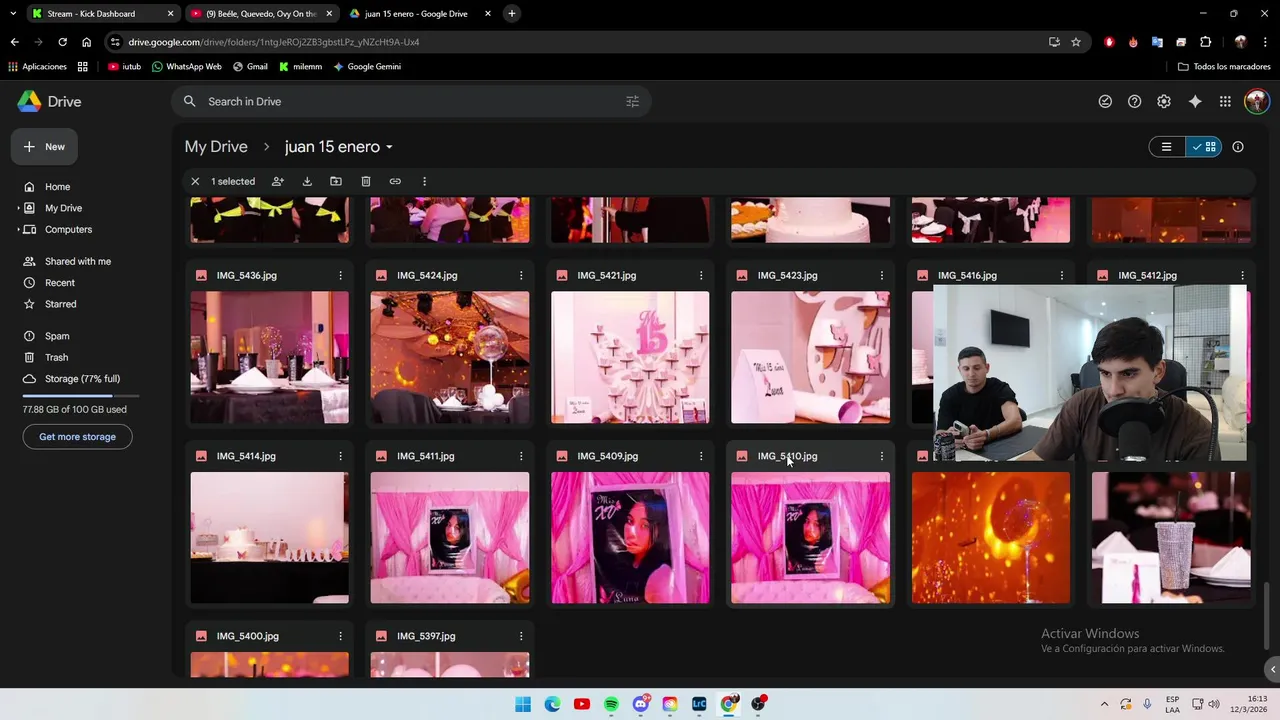Show folder details info panel
1280x720 pixels.
(x=1238, y=147)
